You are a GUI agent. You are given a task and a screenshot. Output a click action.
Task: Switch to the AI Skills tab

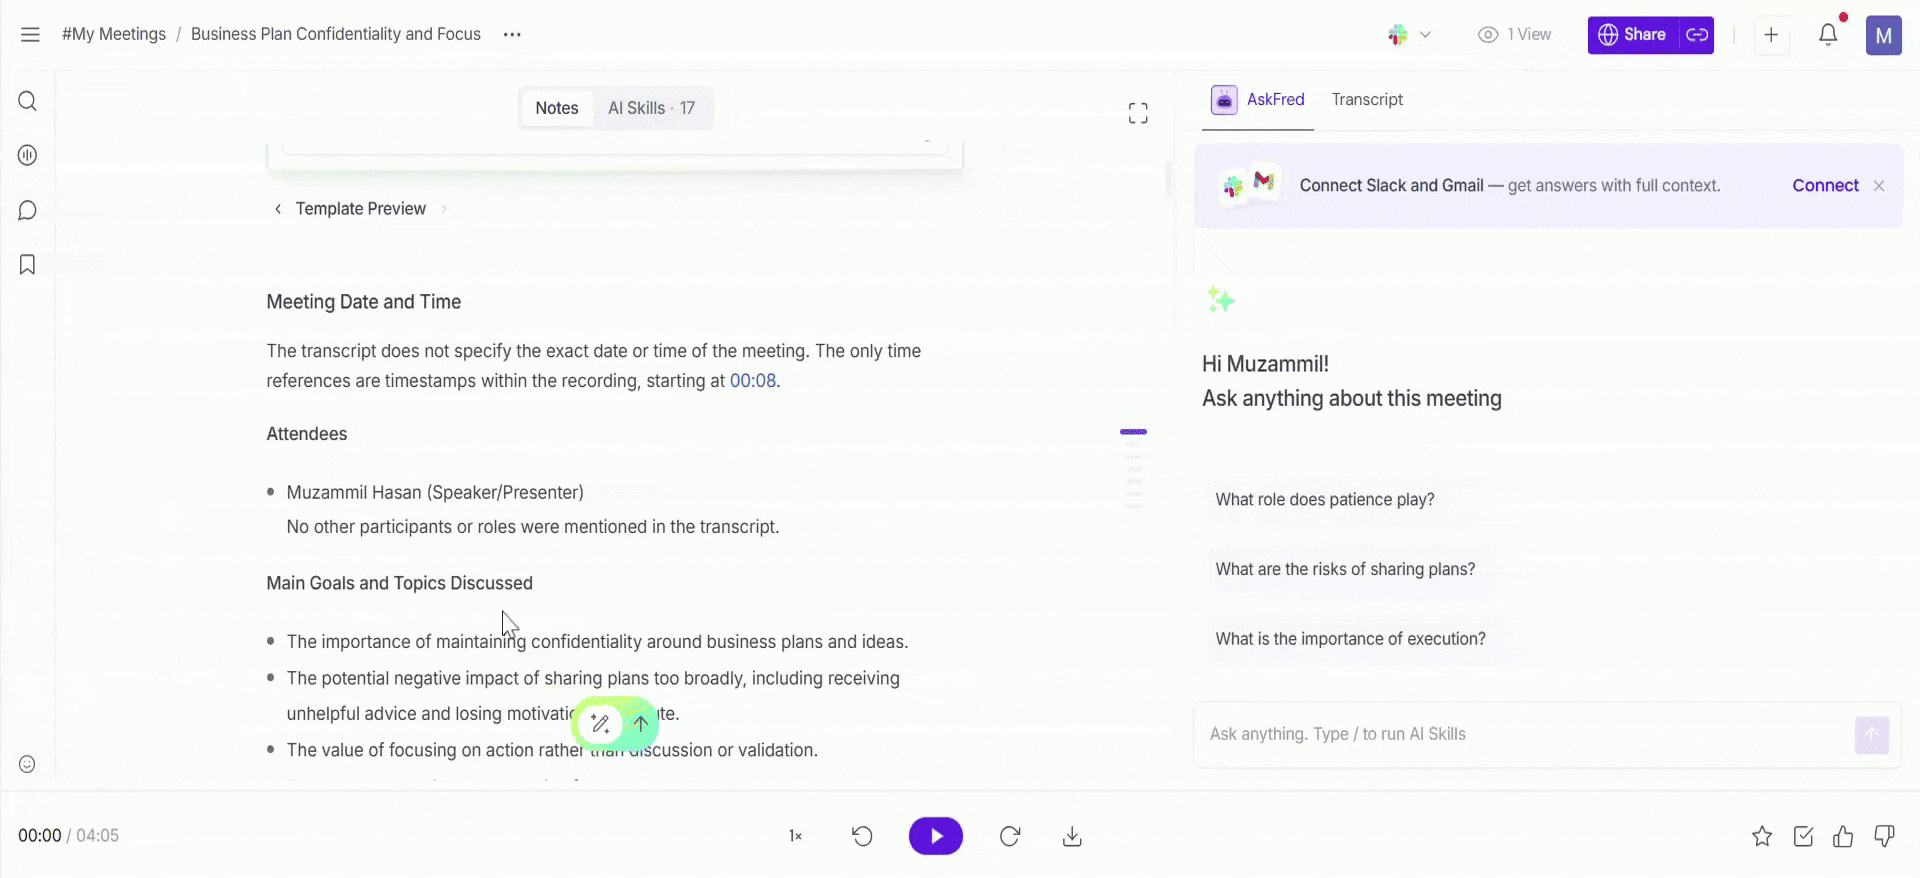[652, 108]
